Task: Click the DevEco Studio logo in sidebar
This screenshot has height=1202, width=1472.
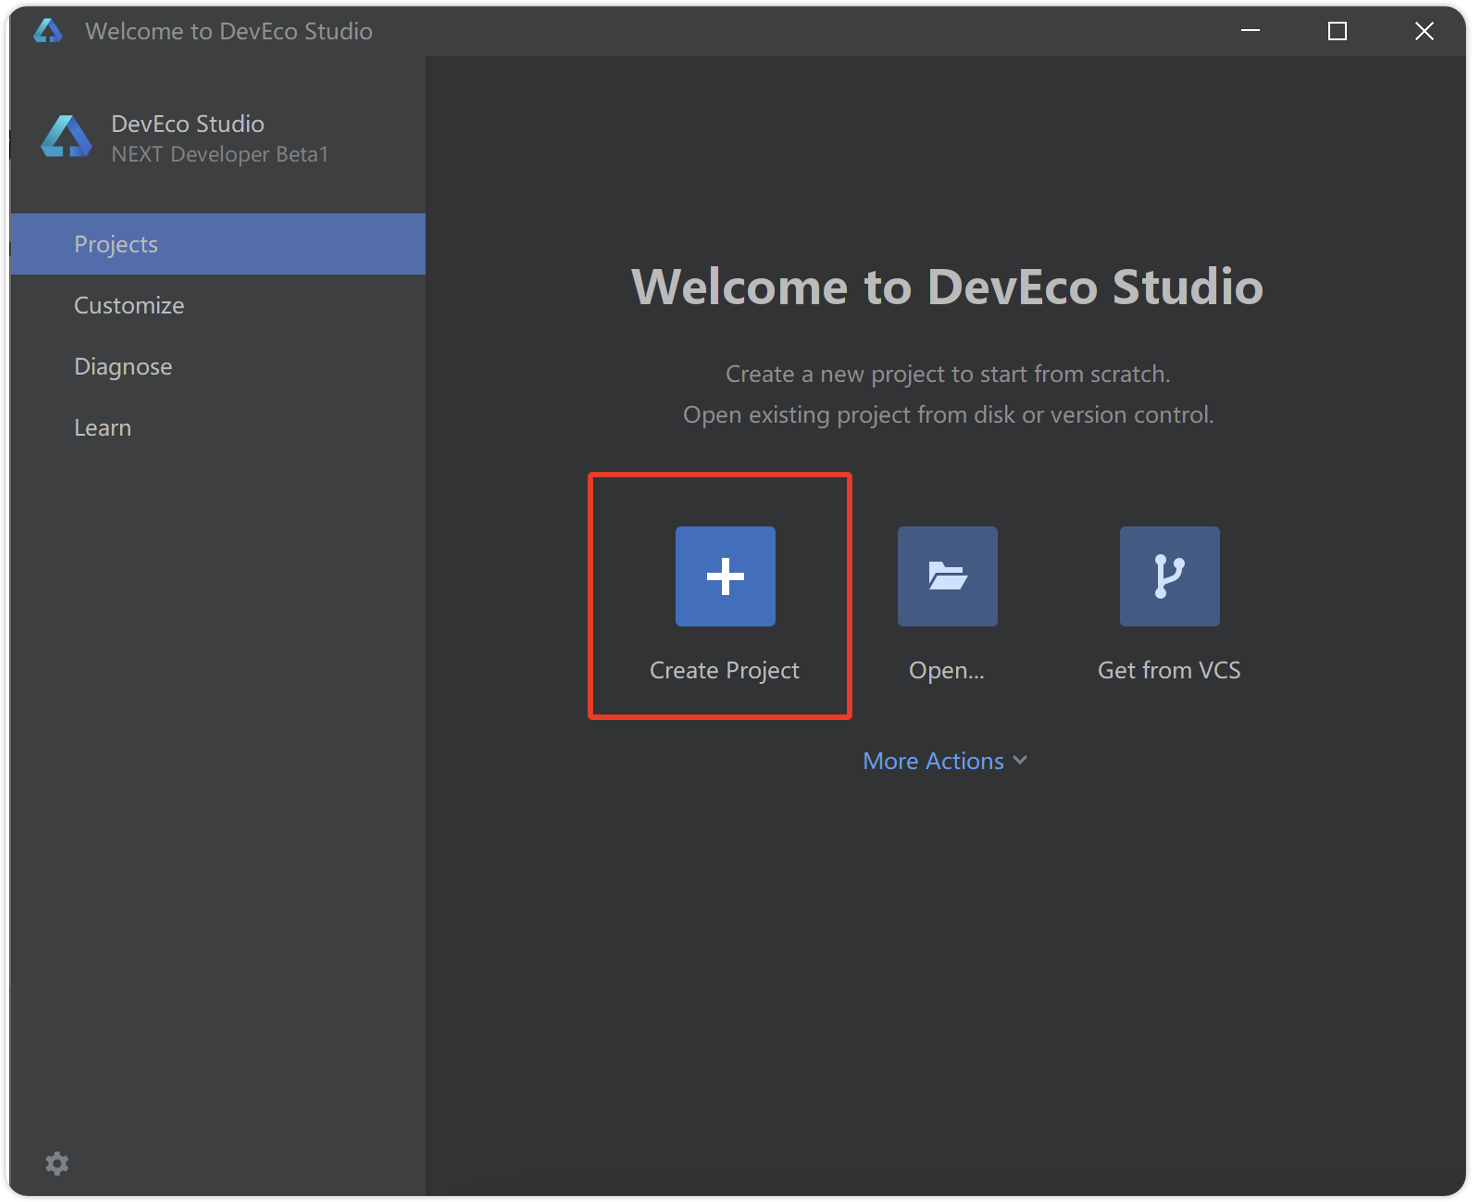Action: 66,137
